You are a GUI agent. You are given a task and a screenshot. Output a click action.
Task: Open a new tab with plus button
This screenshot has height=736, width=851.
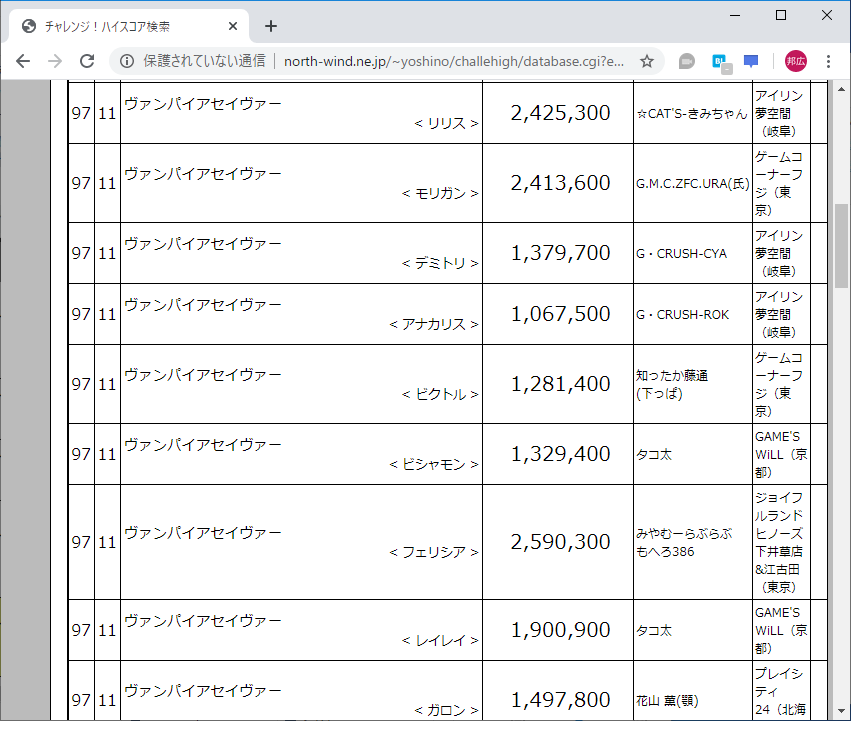[271, 26]
